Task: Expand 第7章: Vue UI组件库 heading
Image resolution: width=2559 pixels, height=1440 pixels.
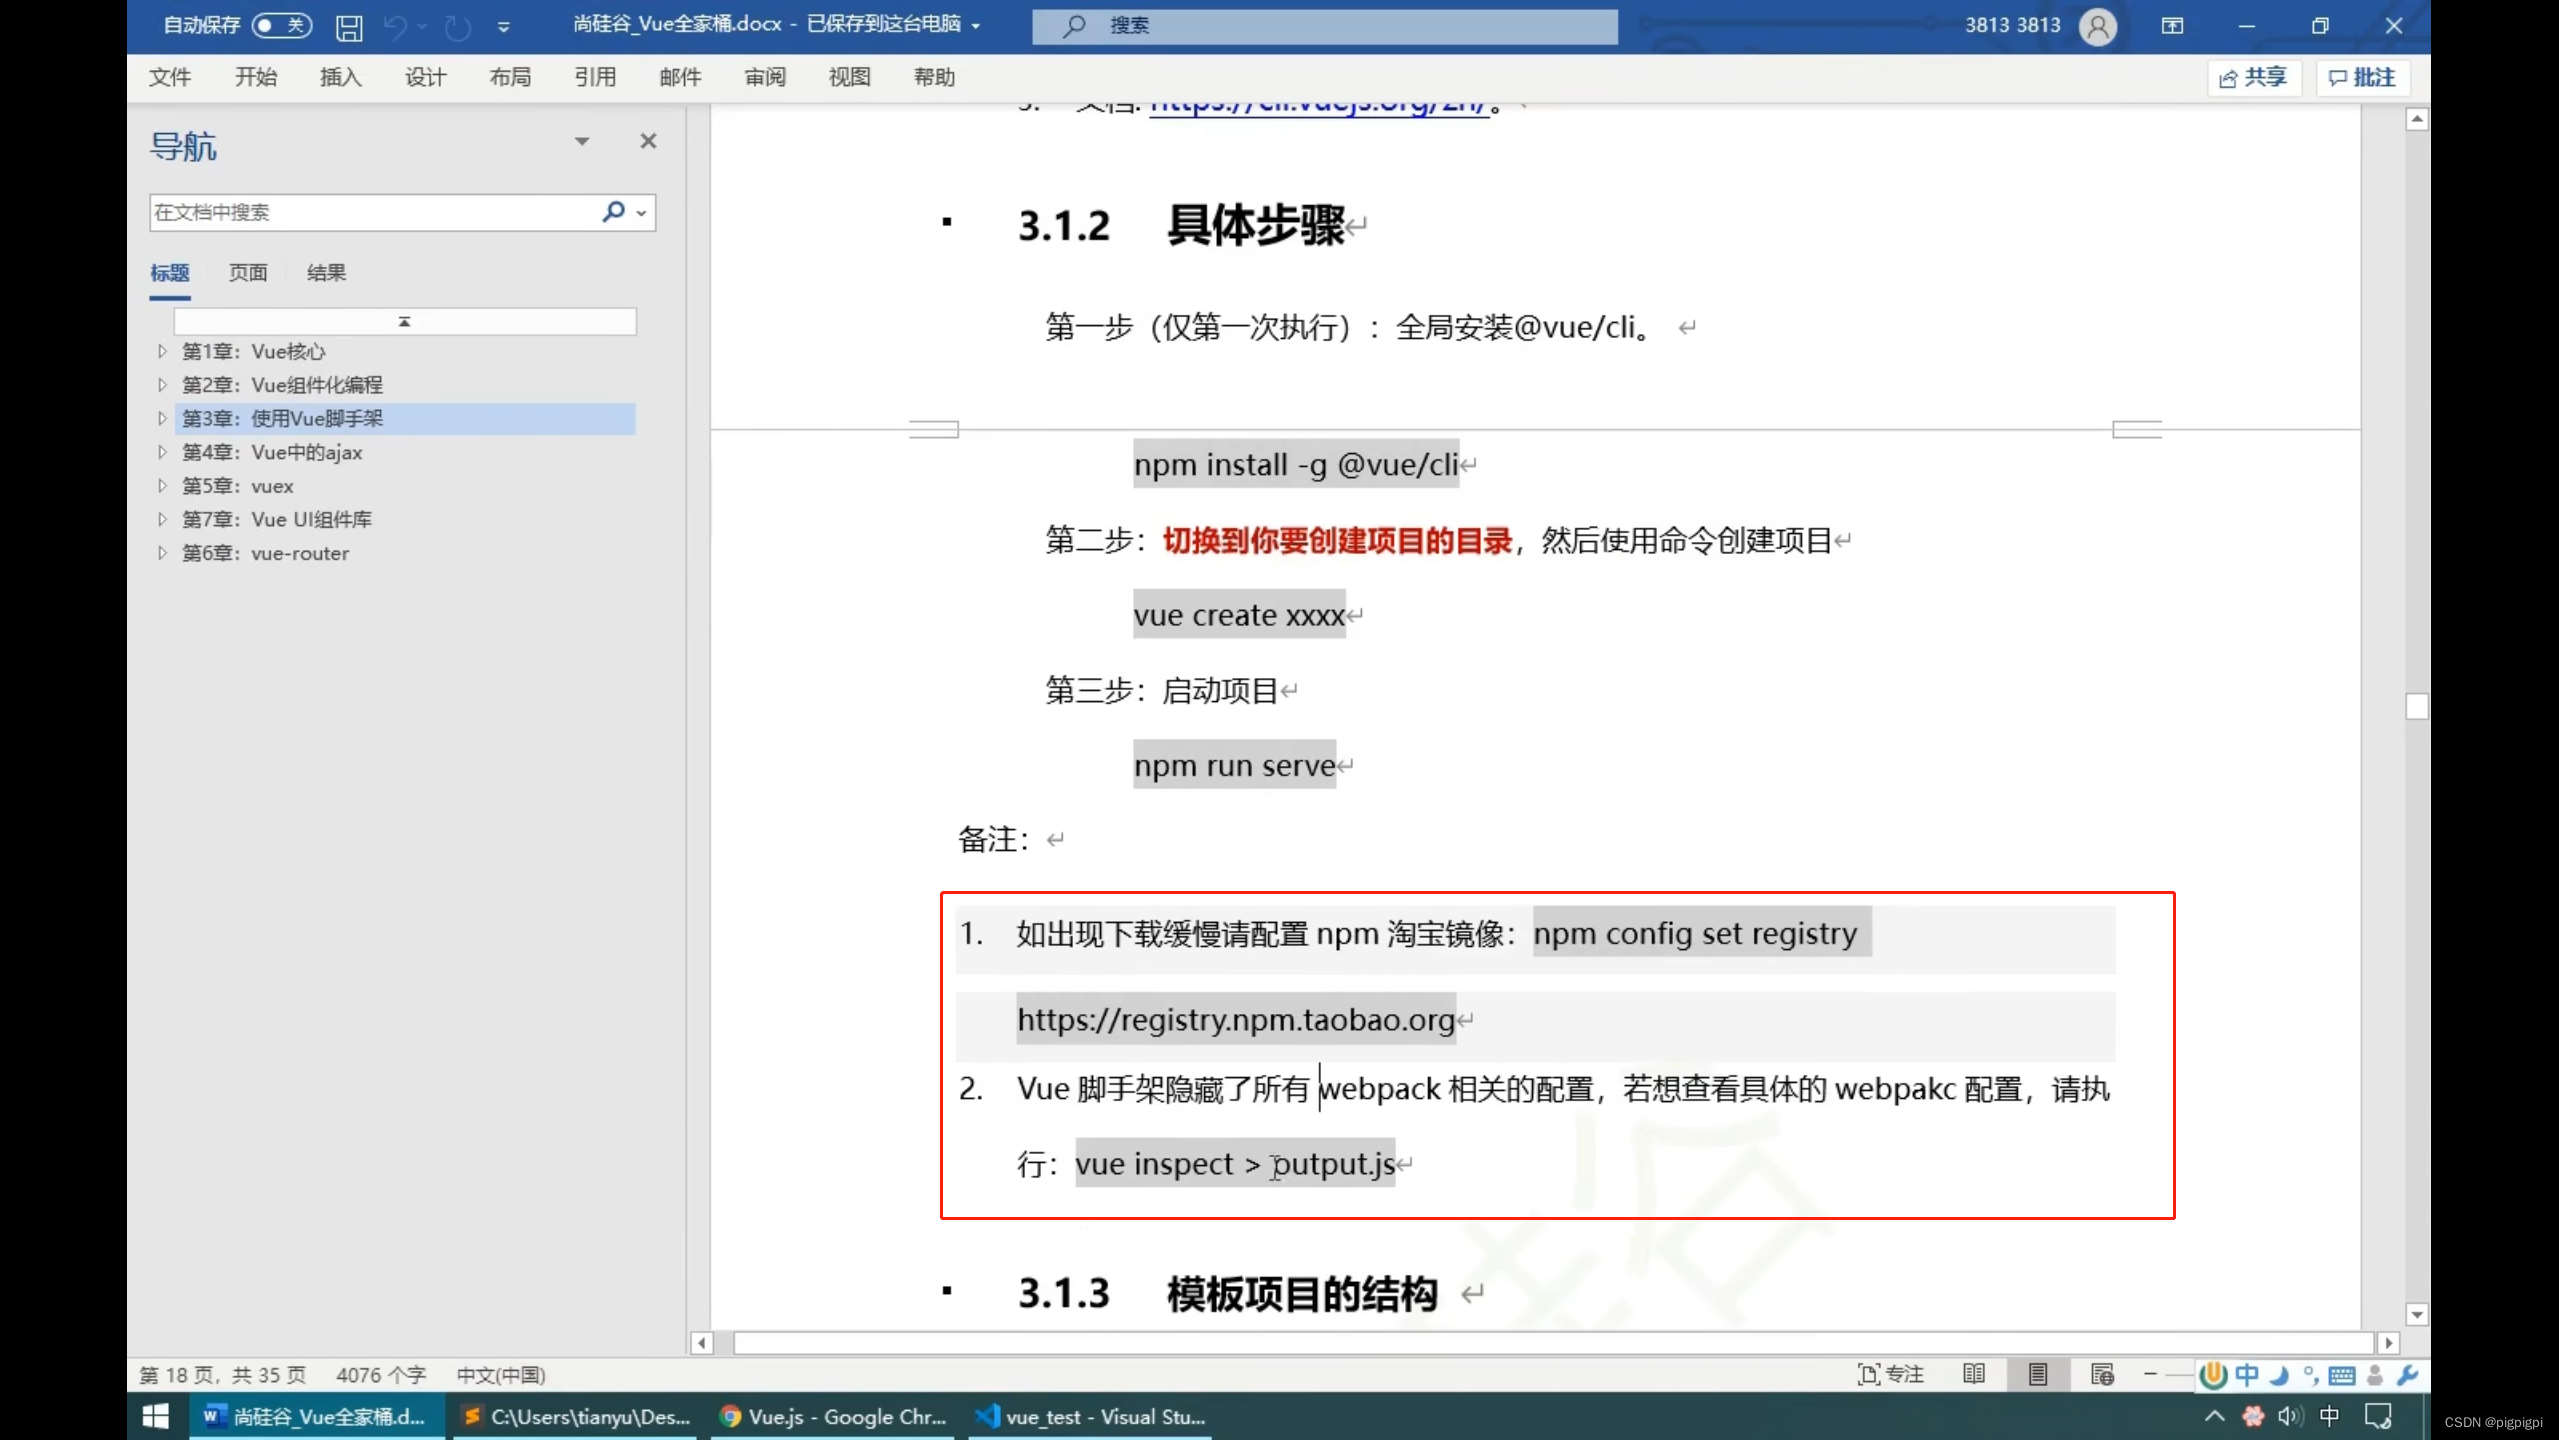Action: [x=162, y=519]
